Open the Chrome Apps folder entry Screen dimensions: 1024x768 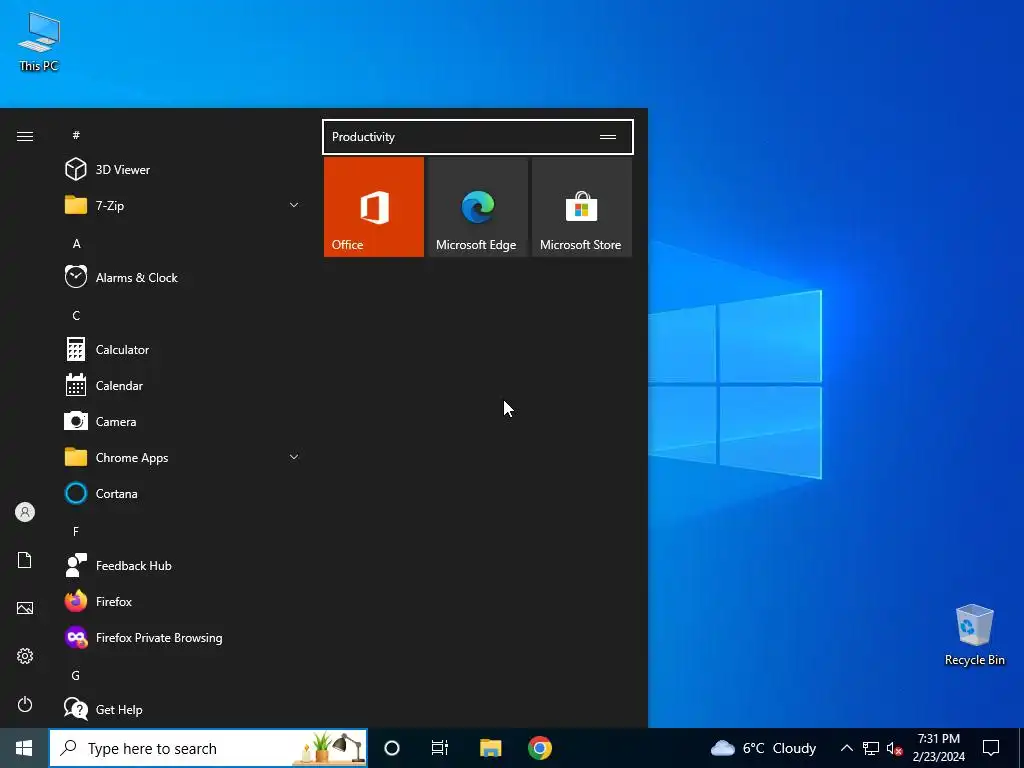coord(183,457)
